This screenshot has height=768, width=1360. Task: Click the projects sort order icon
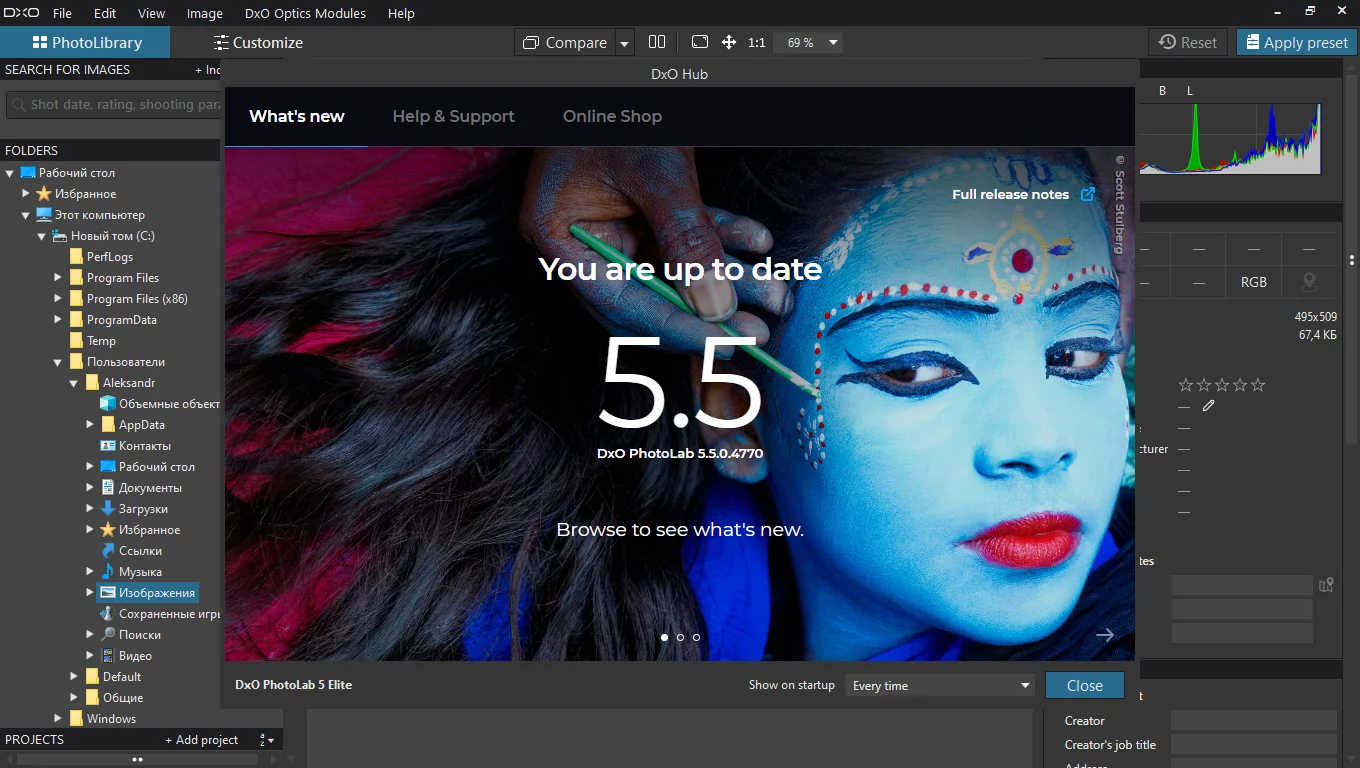point(267,740)
